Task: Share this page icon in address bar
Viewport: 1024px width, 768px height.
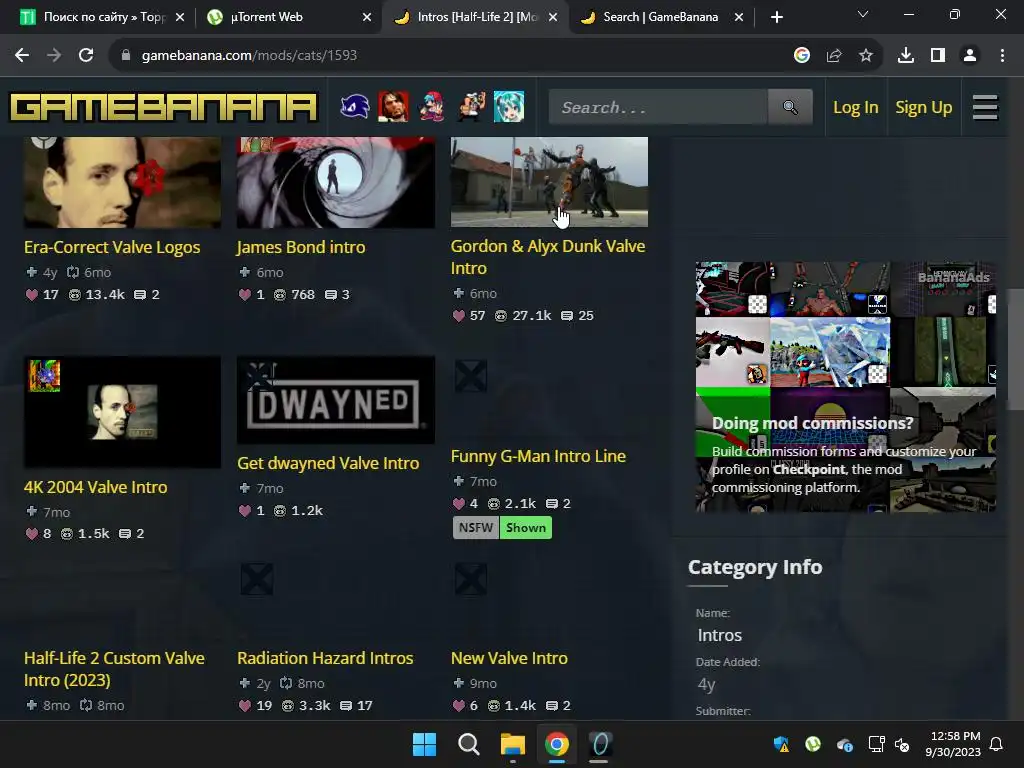Action: click(x=834, y=56)
